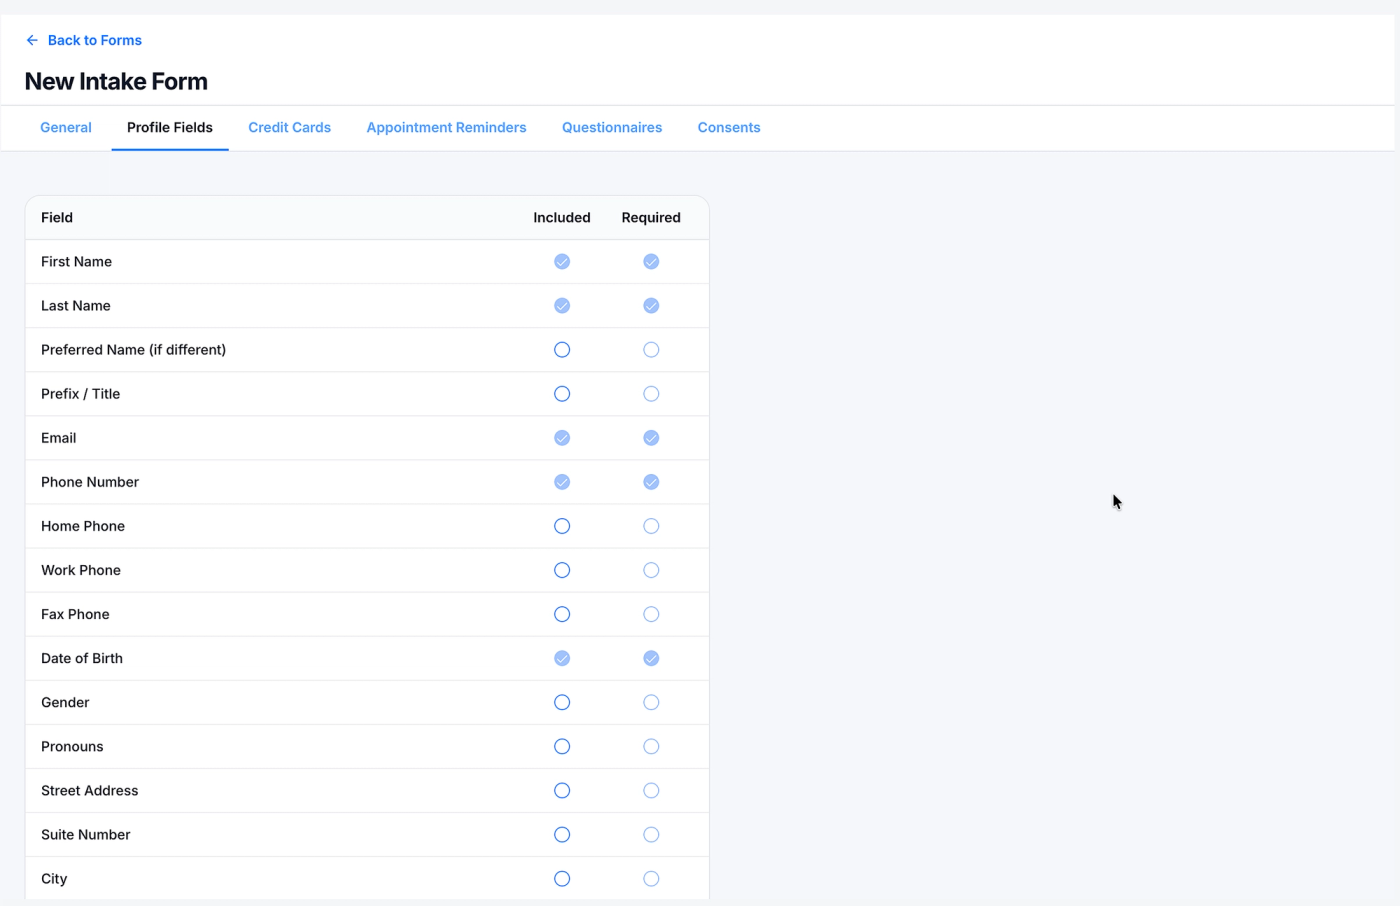This screenshot has height=906, width=1400.
Task: Mark Pronouns as required
Action: pos(651,746)
